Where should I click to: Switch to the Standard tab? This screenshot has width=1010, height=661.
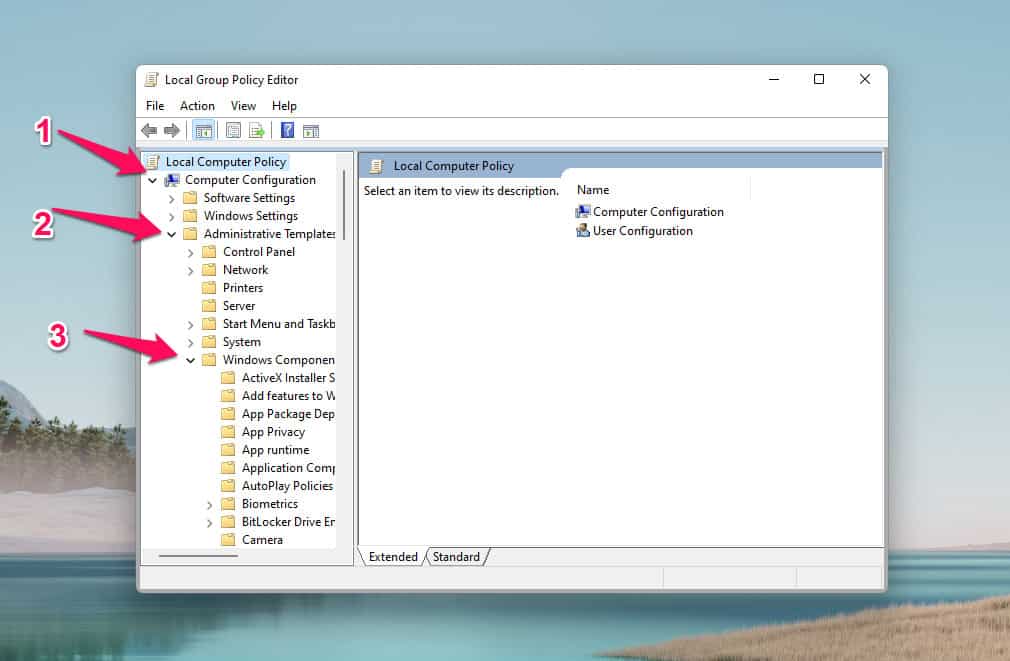[x=456, y=557]
